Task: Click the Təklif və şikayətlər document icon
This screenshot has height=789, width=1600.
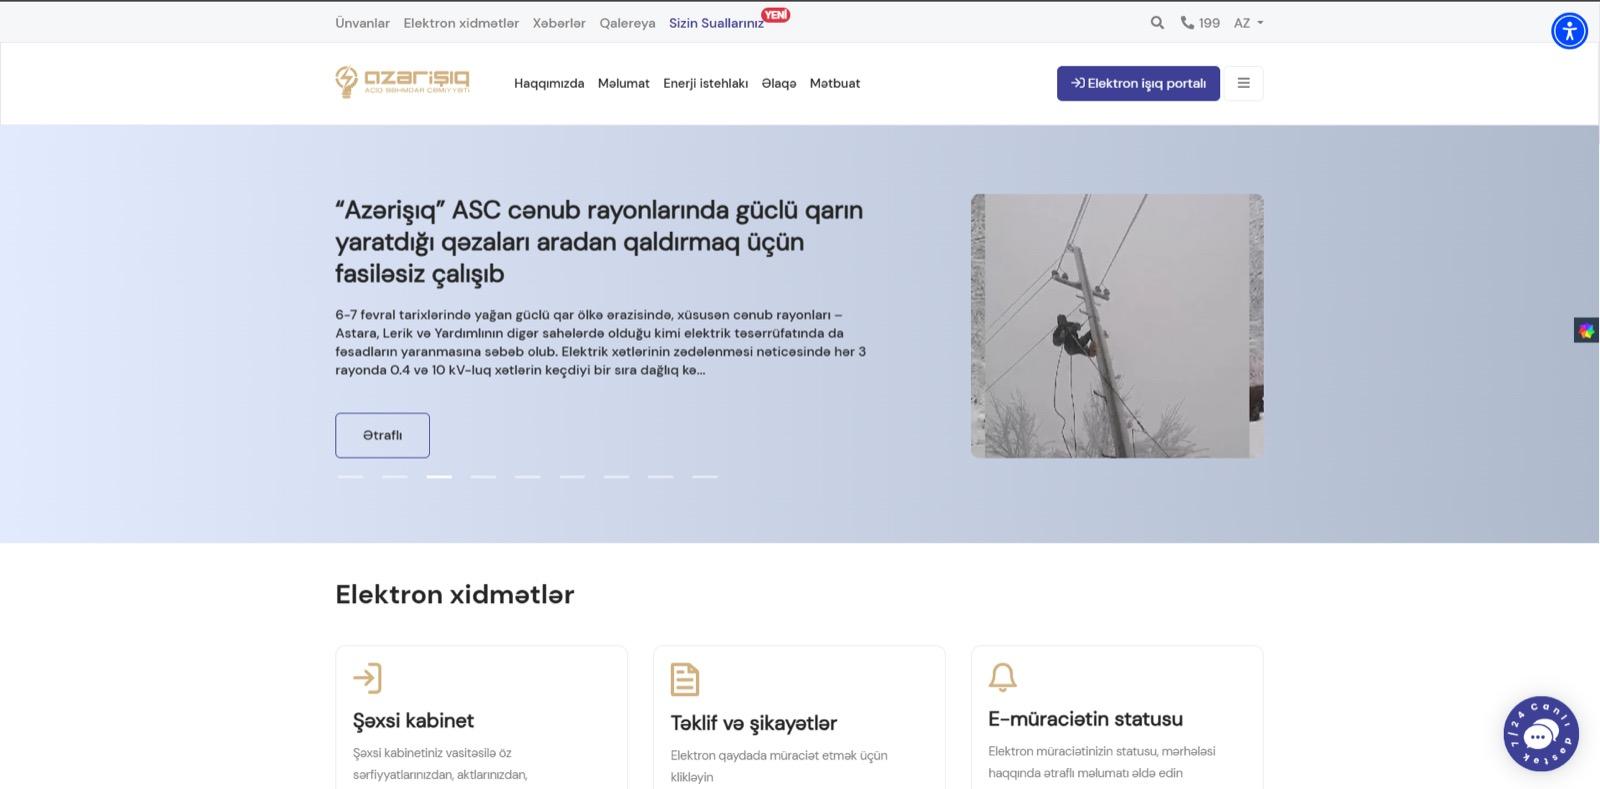Action: [x=685, y=679]
